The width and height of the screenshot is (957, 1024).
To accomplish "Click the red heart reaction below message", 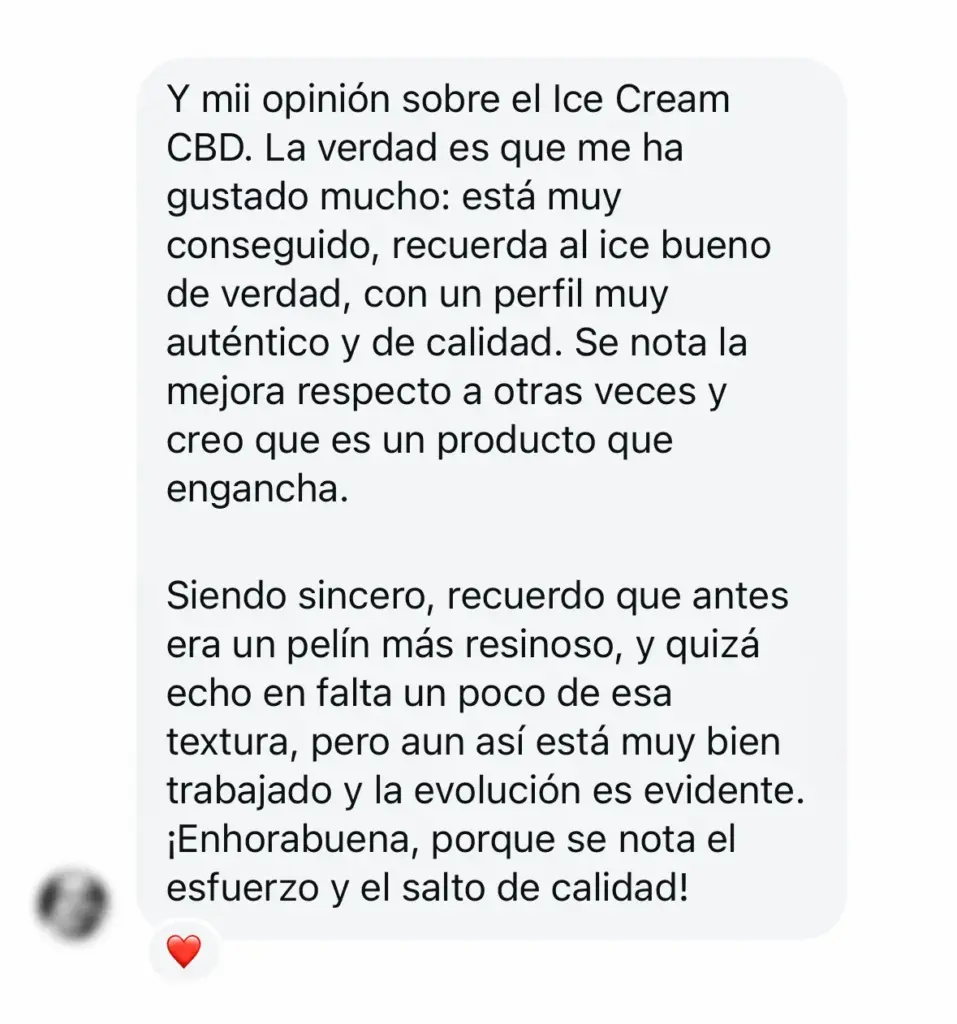I will pos(184,951).
